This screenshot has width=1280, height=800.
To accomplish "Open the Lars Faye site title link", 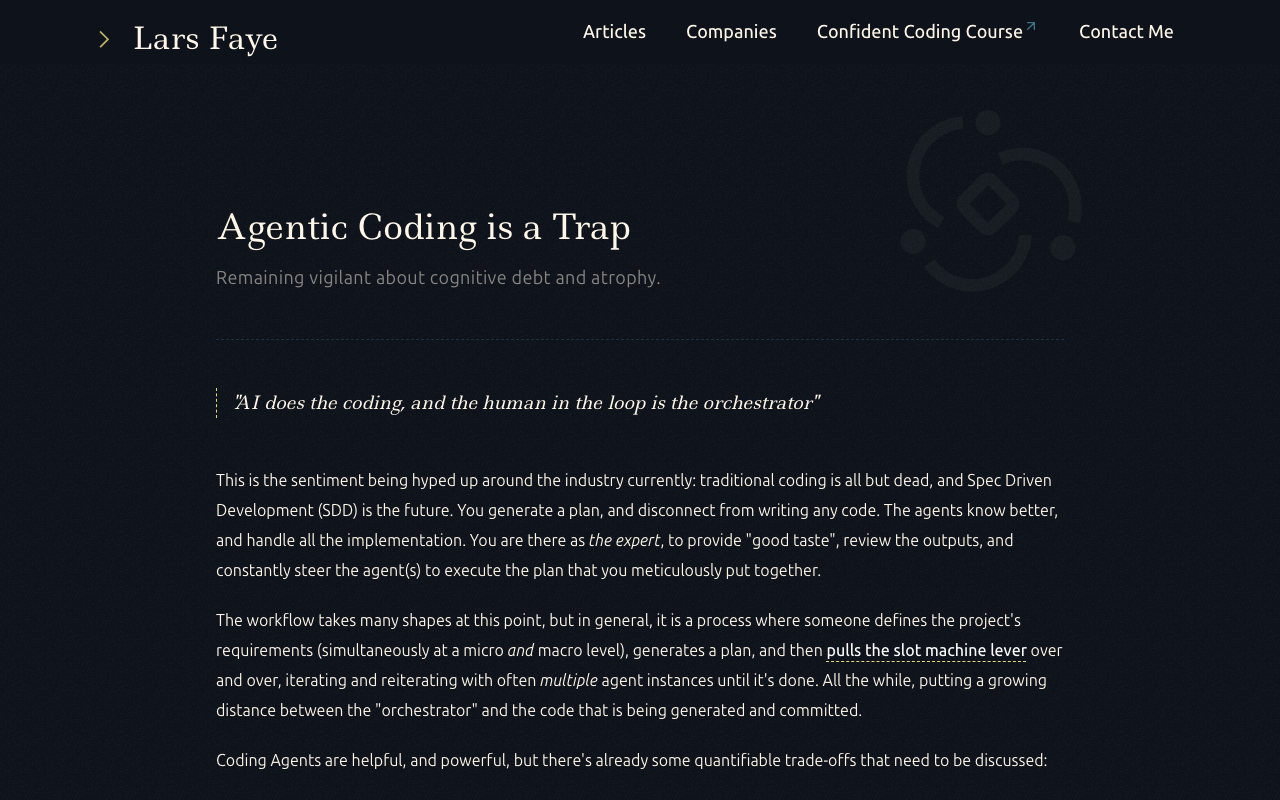I will tap(205, 39).
